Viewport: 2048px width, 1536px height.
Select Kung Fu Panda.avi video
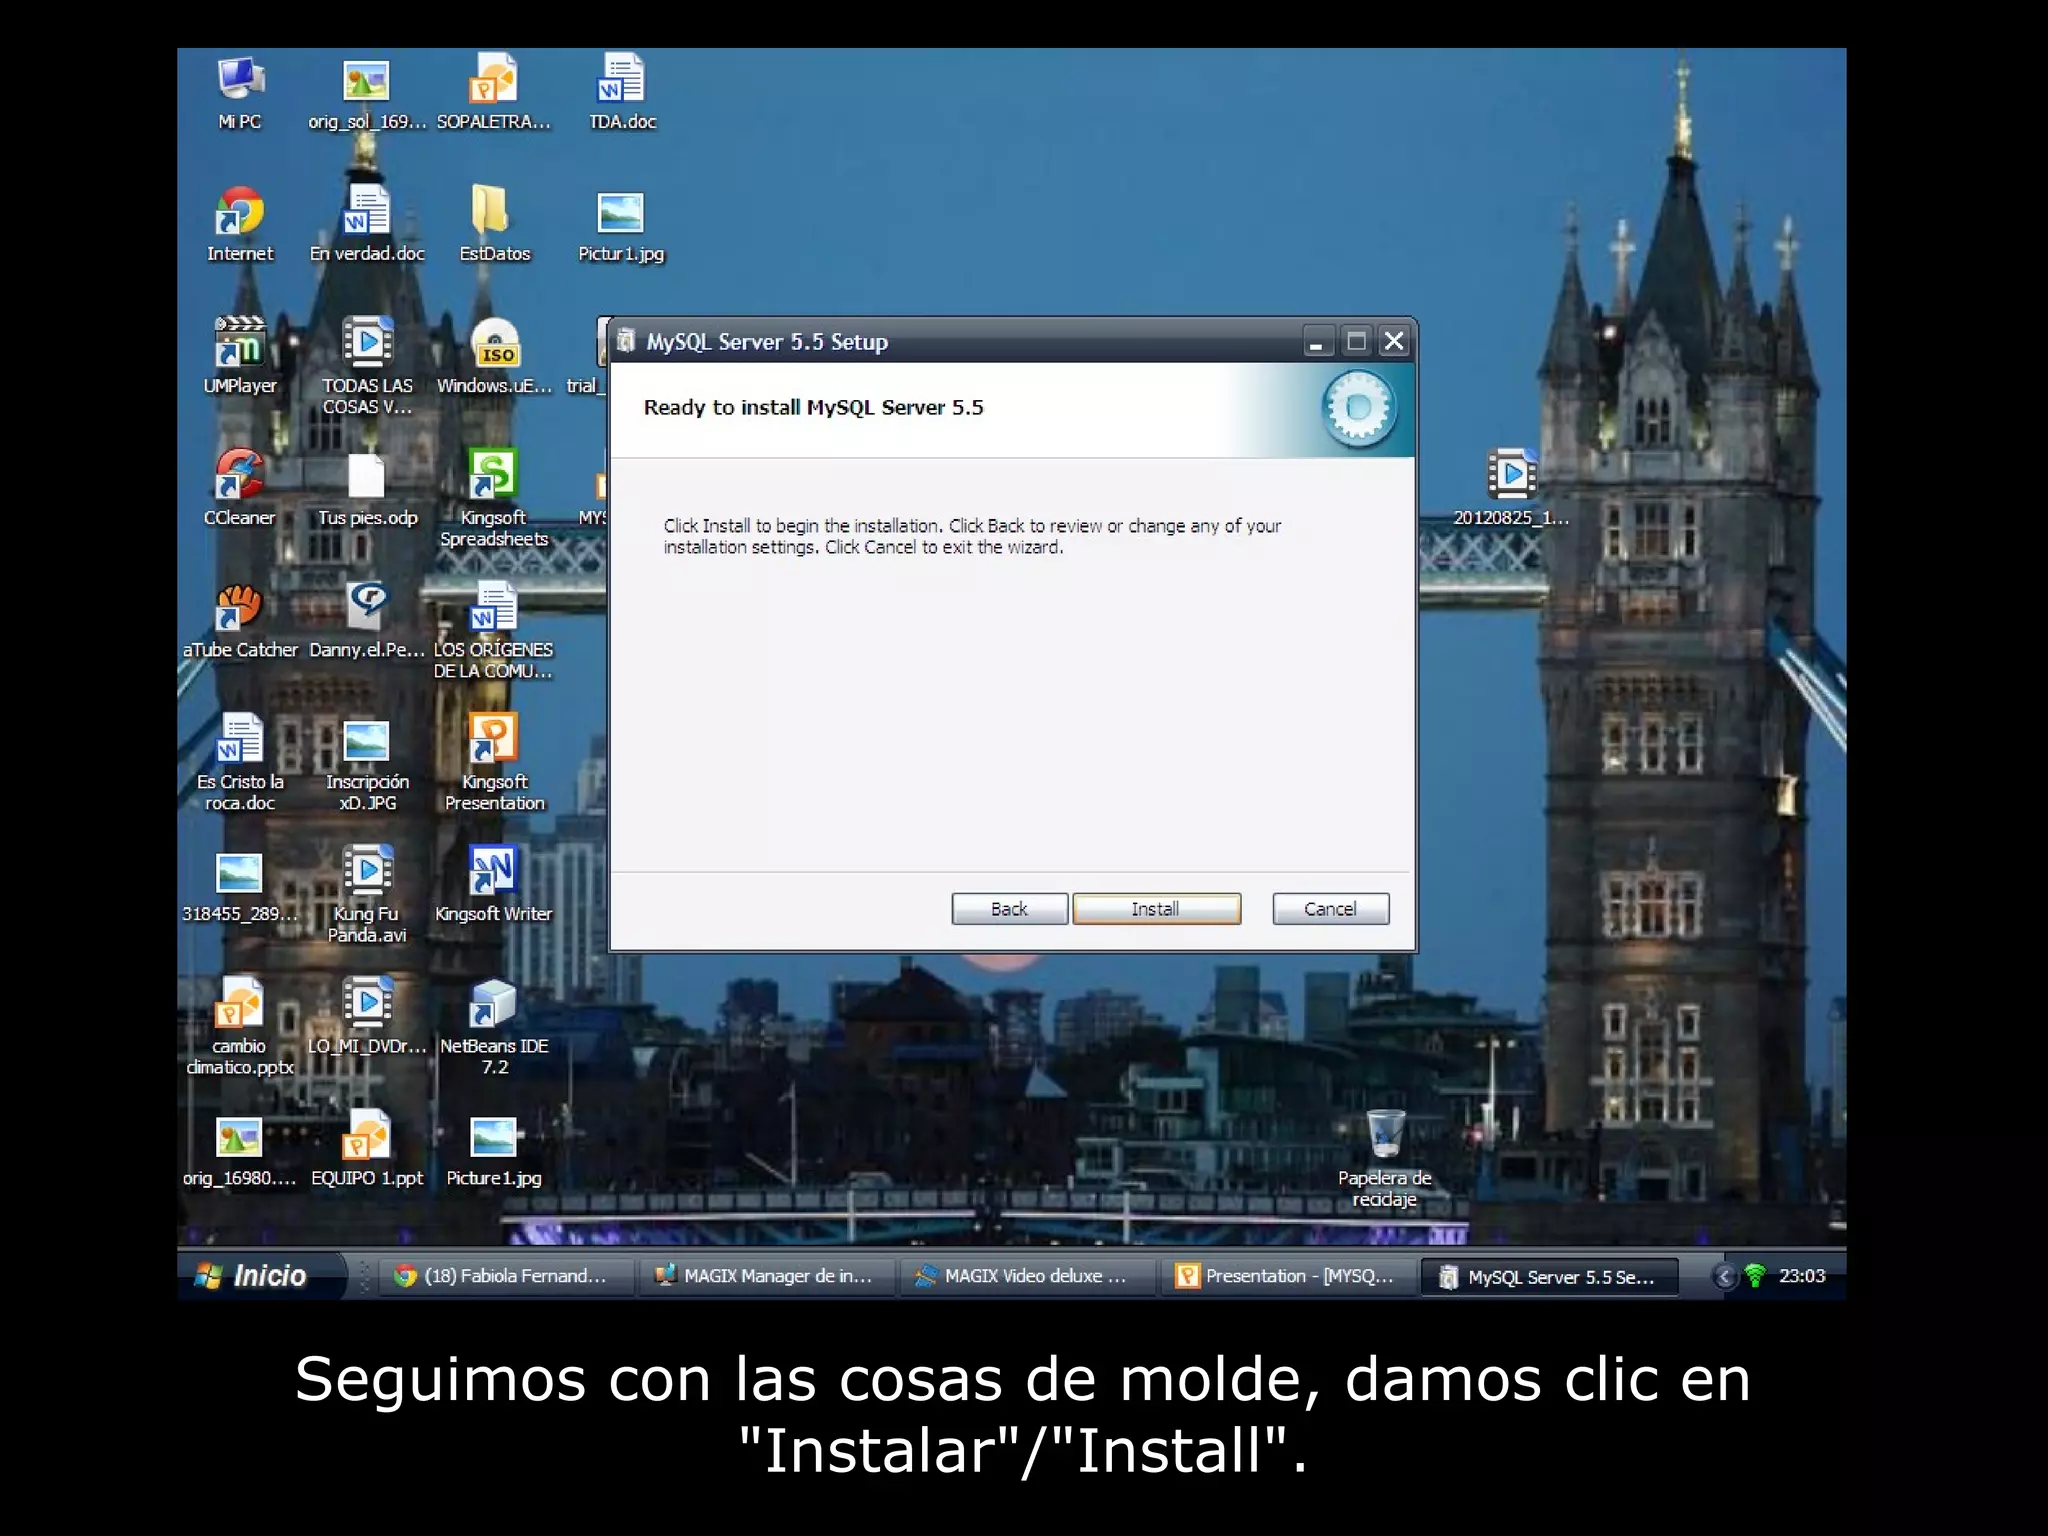(367, 894)
